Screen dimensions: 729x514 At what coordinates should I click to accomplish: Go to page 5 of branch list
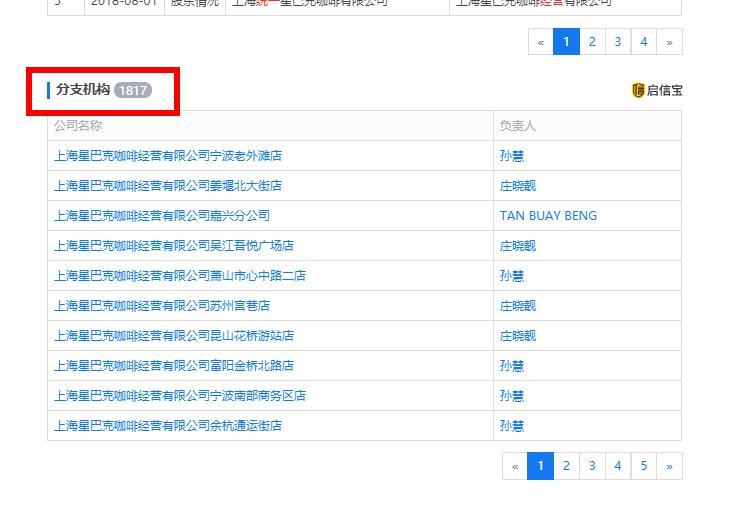click(644, 466)
